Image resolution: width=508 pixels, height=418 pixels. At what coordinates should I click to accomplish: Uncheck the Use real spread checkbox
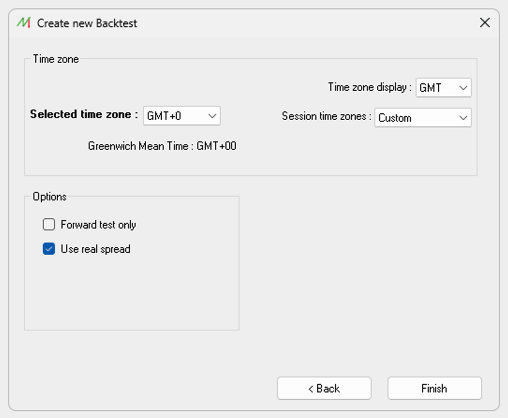coord(49,249)
